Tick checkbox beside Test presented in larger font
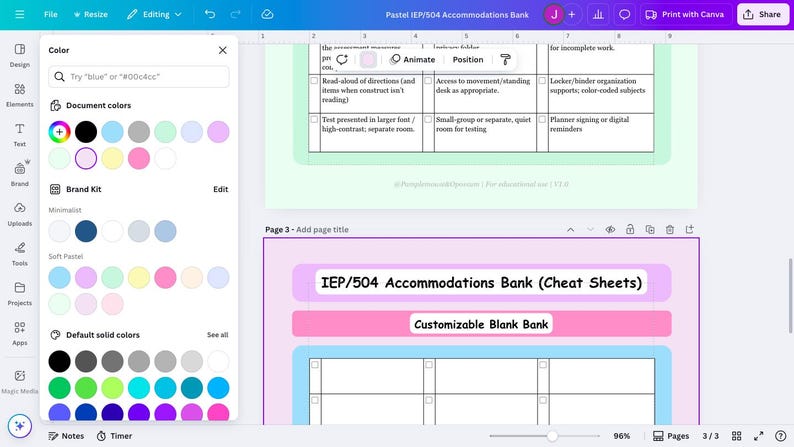Screen dimensions: 794x447 (314, 119)
